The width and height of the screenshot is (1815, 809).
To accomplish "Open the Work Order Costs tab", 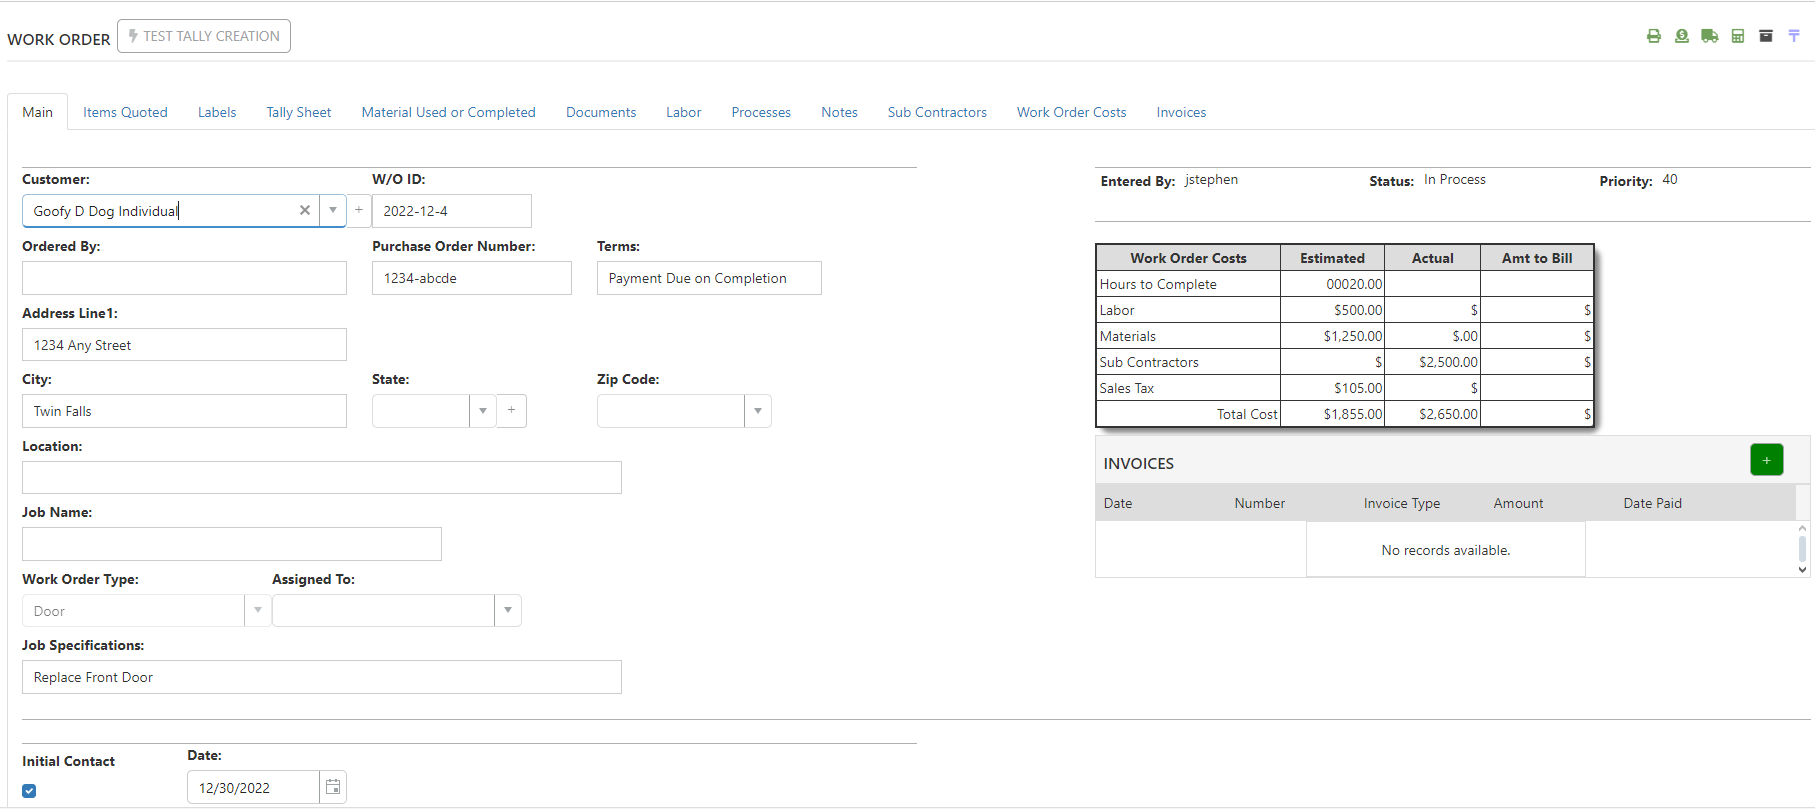I will 1072,112.
